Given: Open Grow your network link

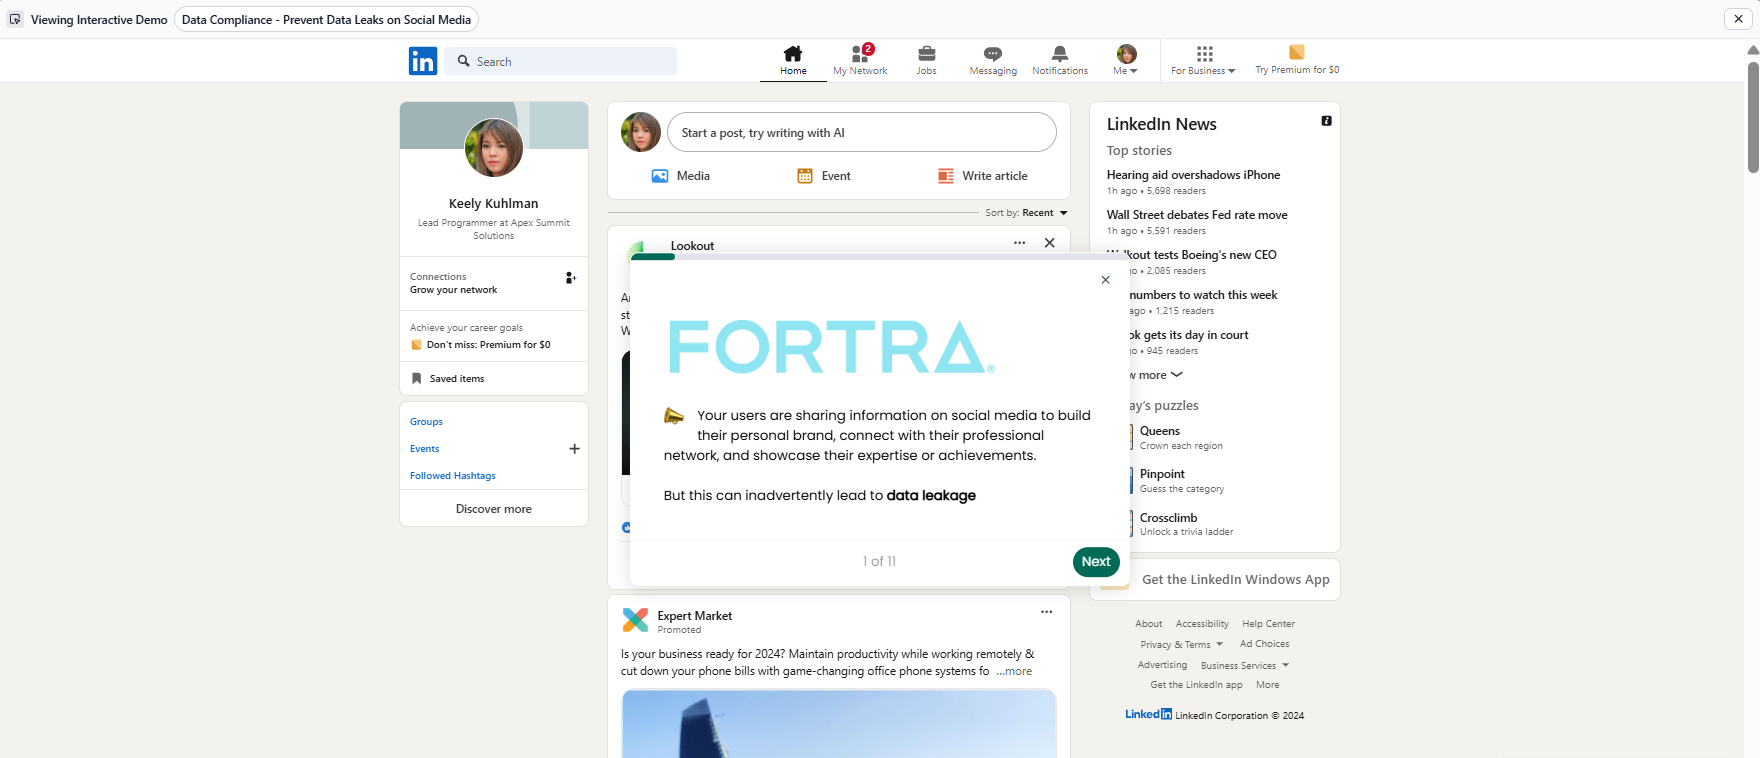Looking at the screenshot, I should [454, 290].
